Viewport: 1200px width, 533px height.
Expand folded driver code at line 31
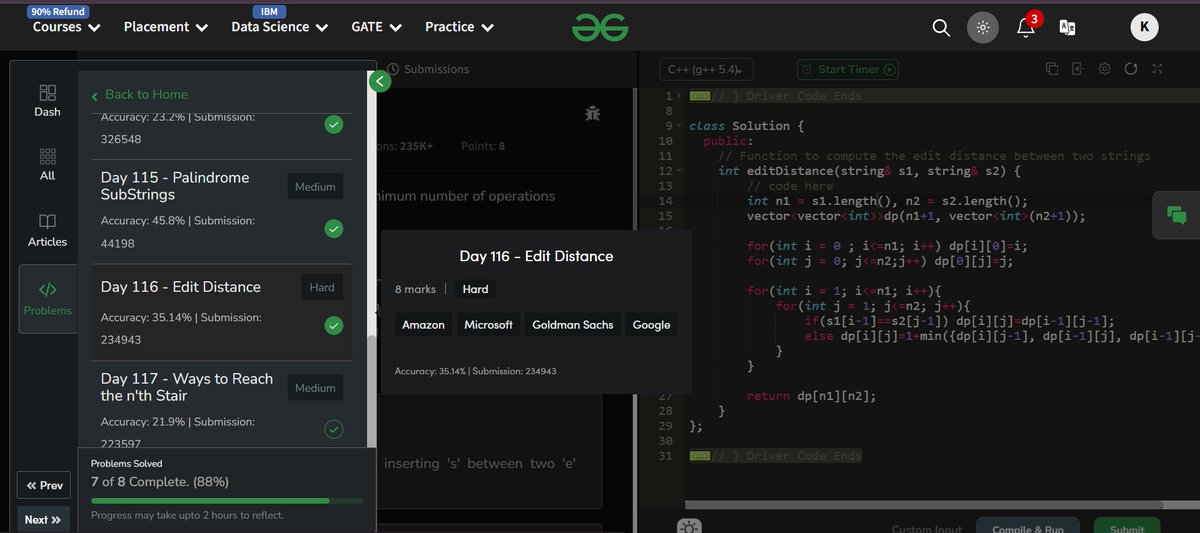(x=700, y=456)
